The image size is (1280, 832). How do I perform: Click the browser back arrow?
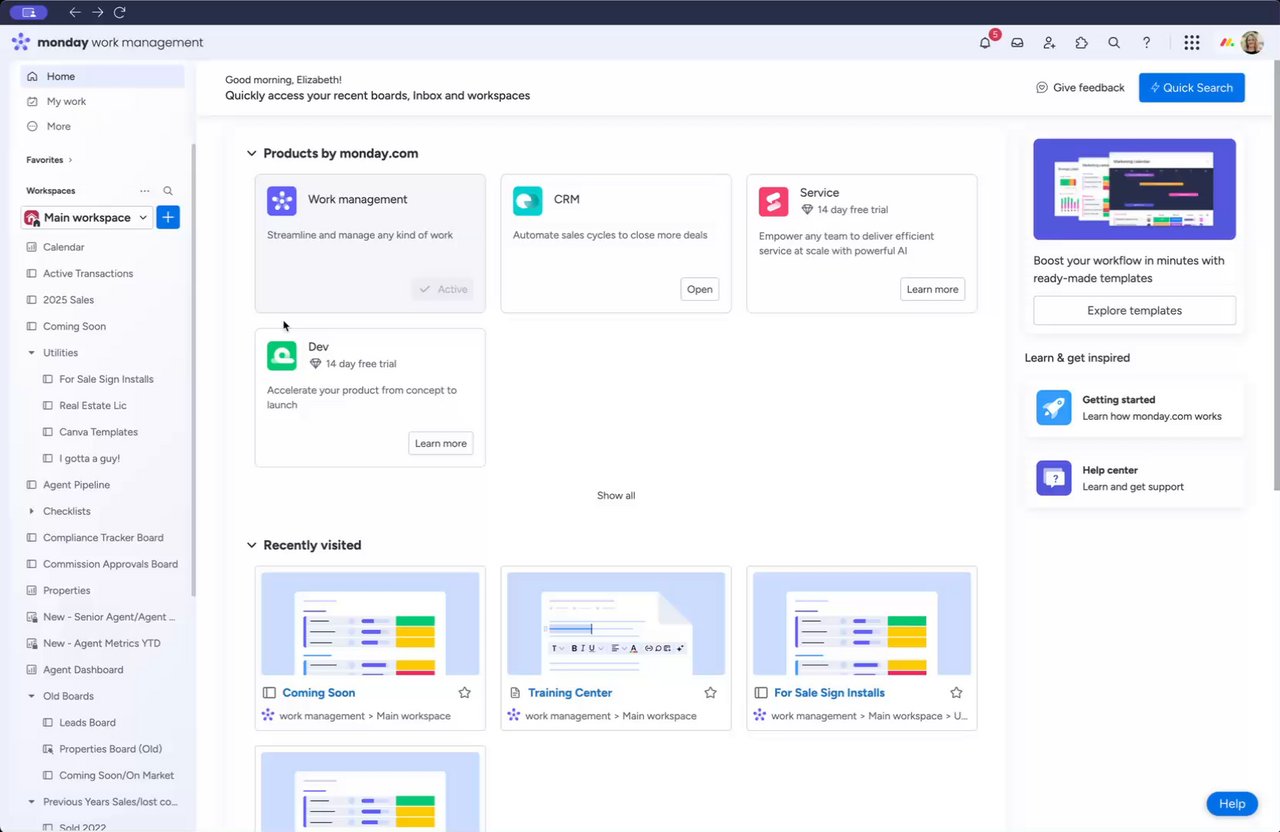(x=75, y=12)
